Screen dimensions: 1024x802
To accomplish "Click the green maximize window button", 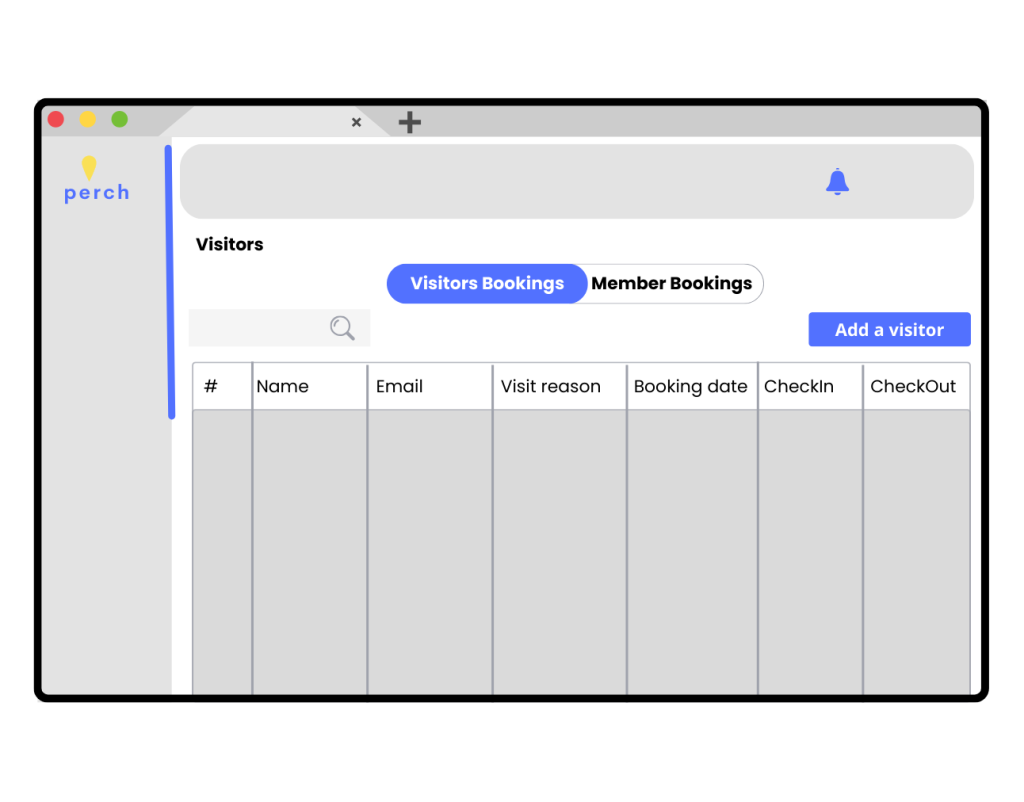I will coord(119,119).
